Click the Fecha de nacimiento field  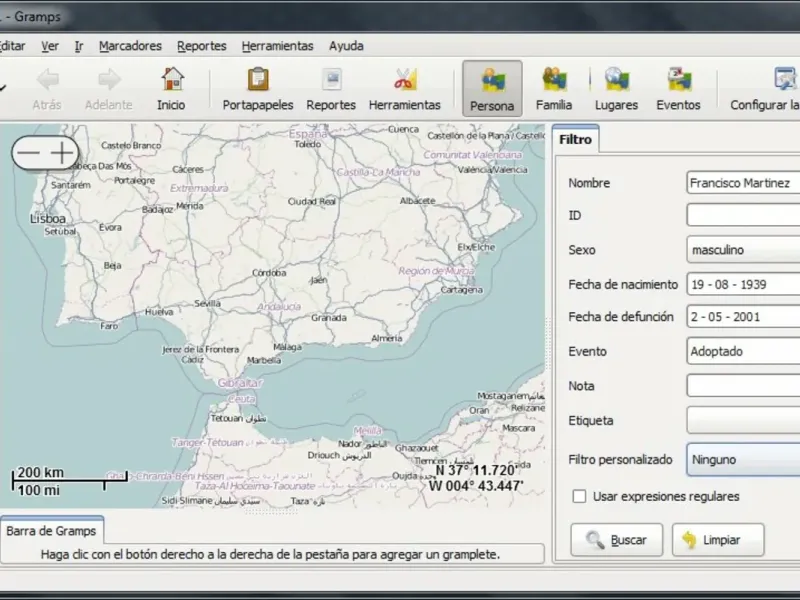(744, 284)
